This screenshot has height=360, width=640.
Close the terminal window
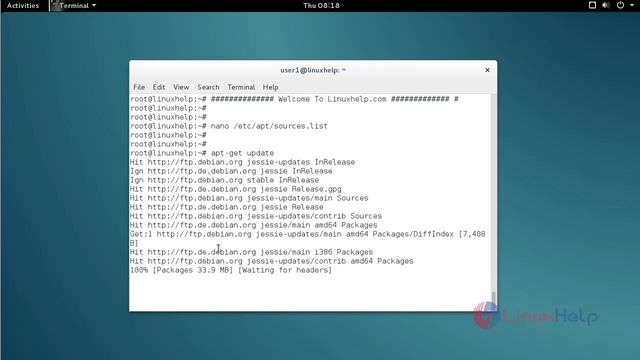coord(487,70)
